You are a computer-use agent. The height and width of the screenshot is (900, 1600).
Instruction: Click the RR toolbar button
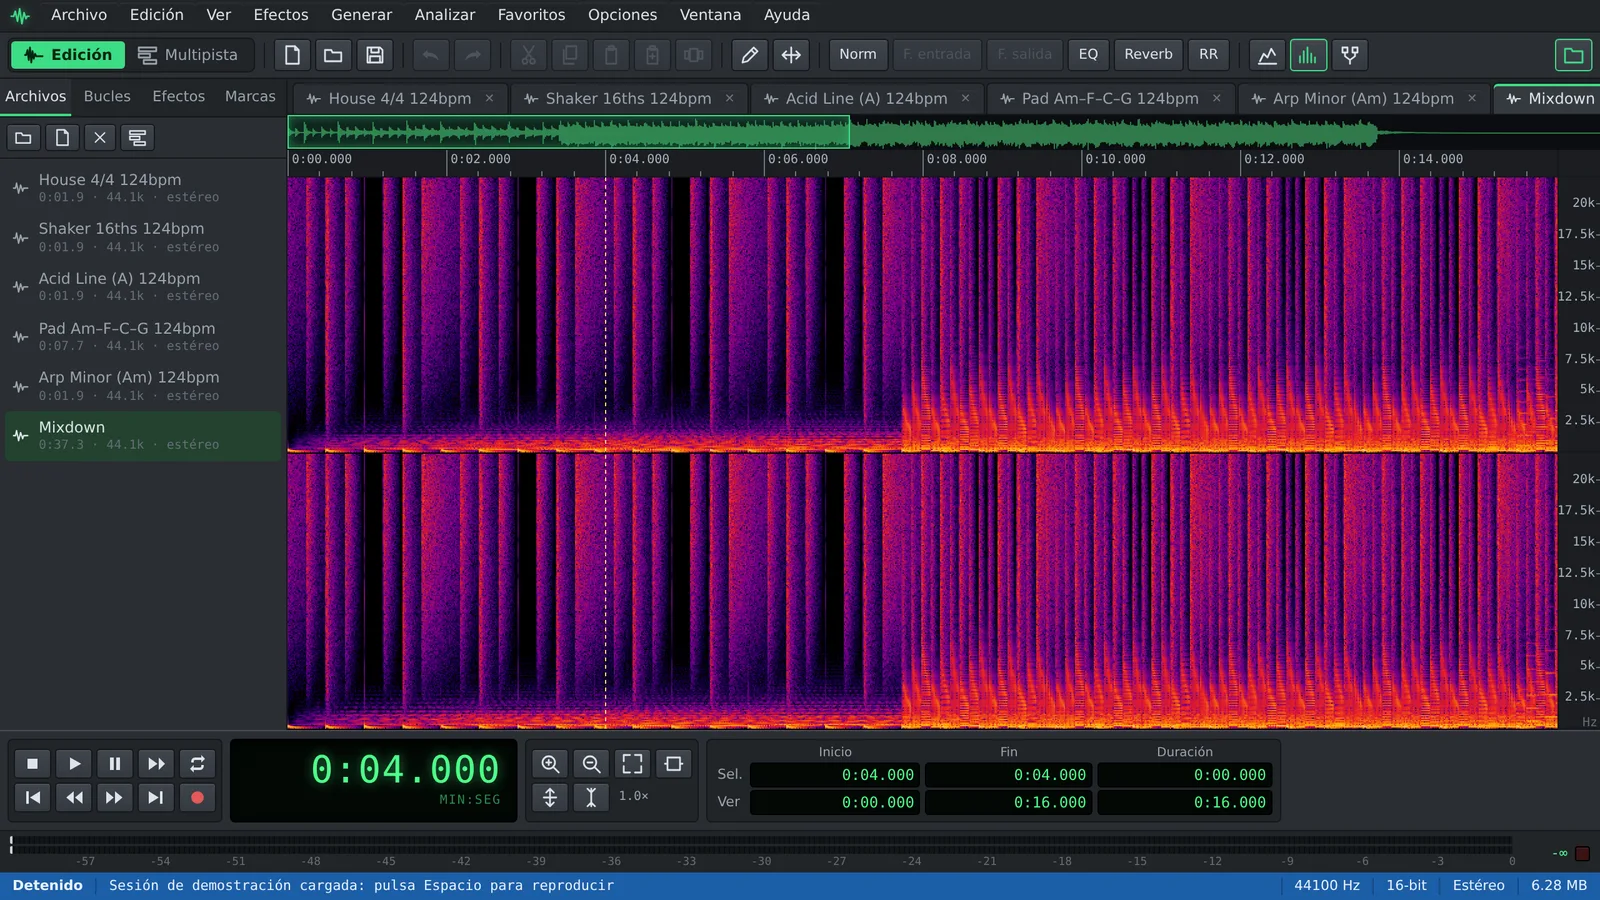coord(1208,55)
